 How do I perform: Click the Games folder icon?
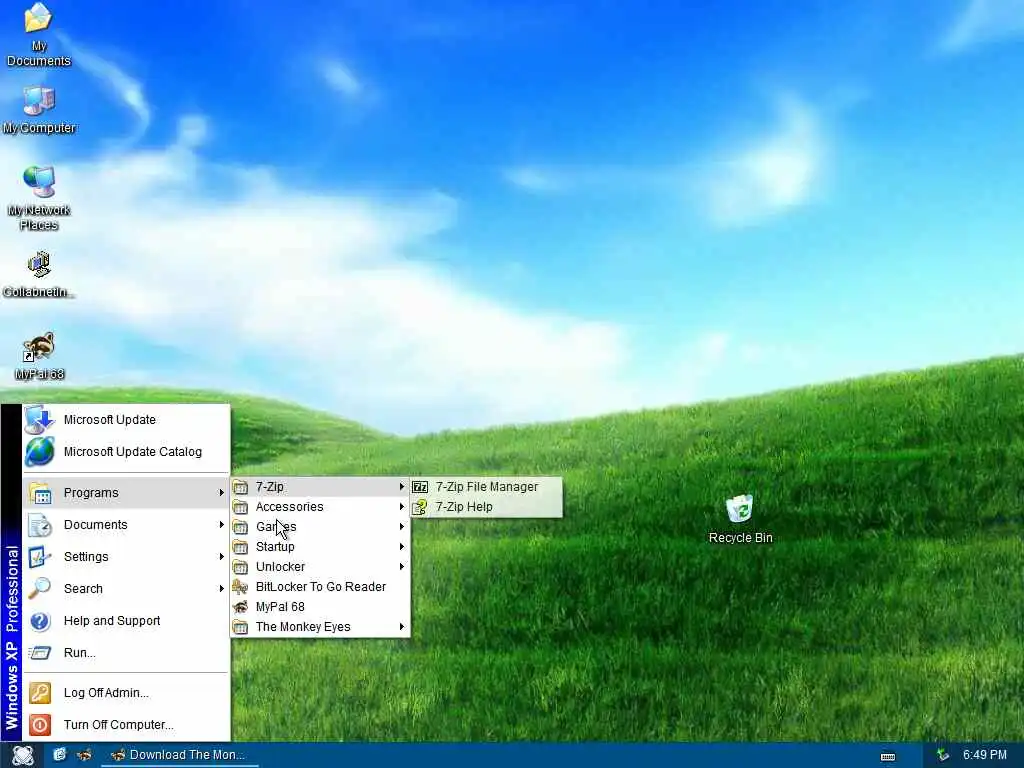pyautogui.click(x=240, y=527)
